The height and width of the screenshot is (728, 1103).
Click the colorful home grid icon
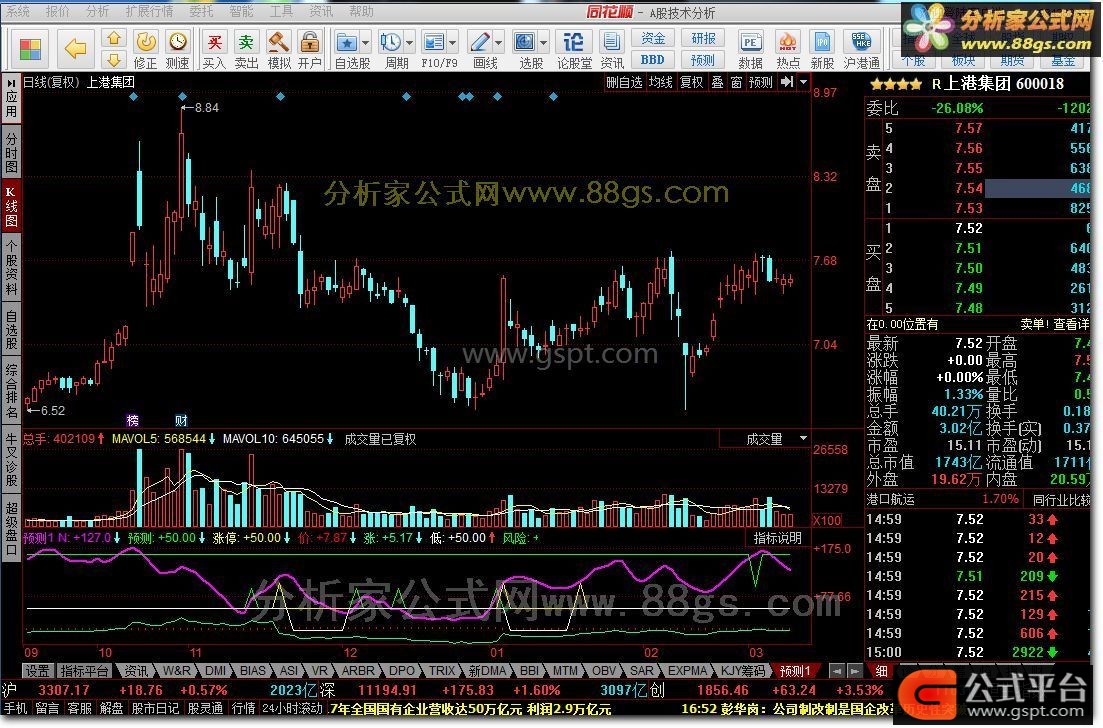[x=30, y=49]
